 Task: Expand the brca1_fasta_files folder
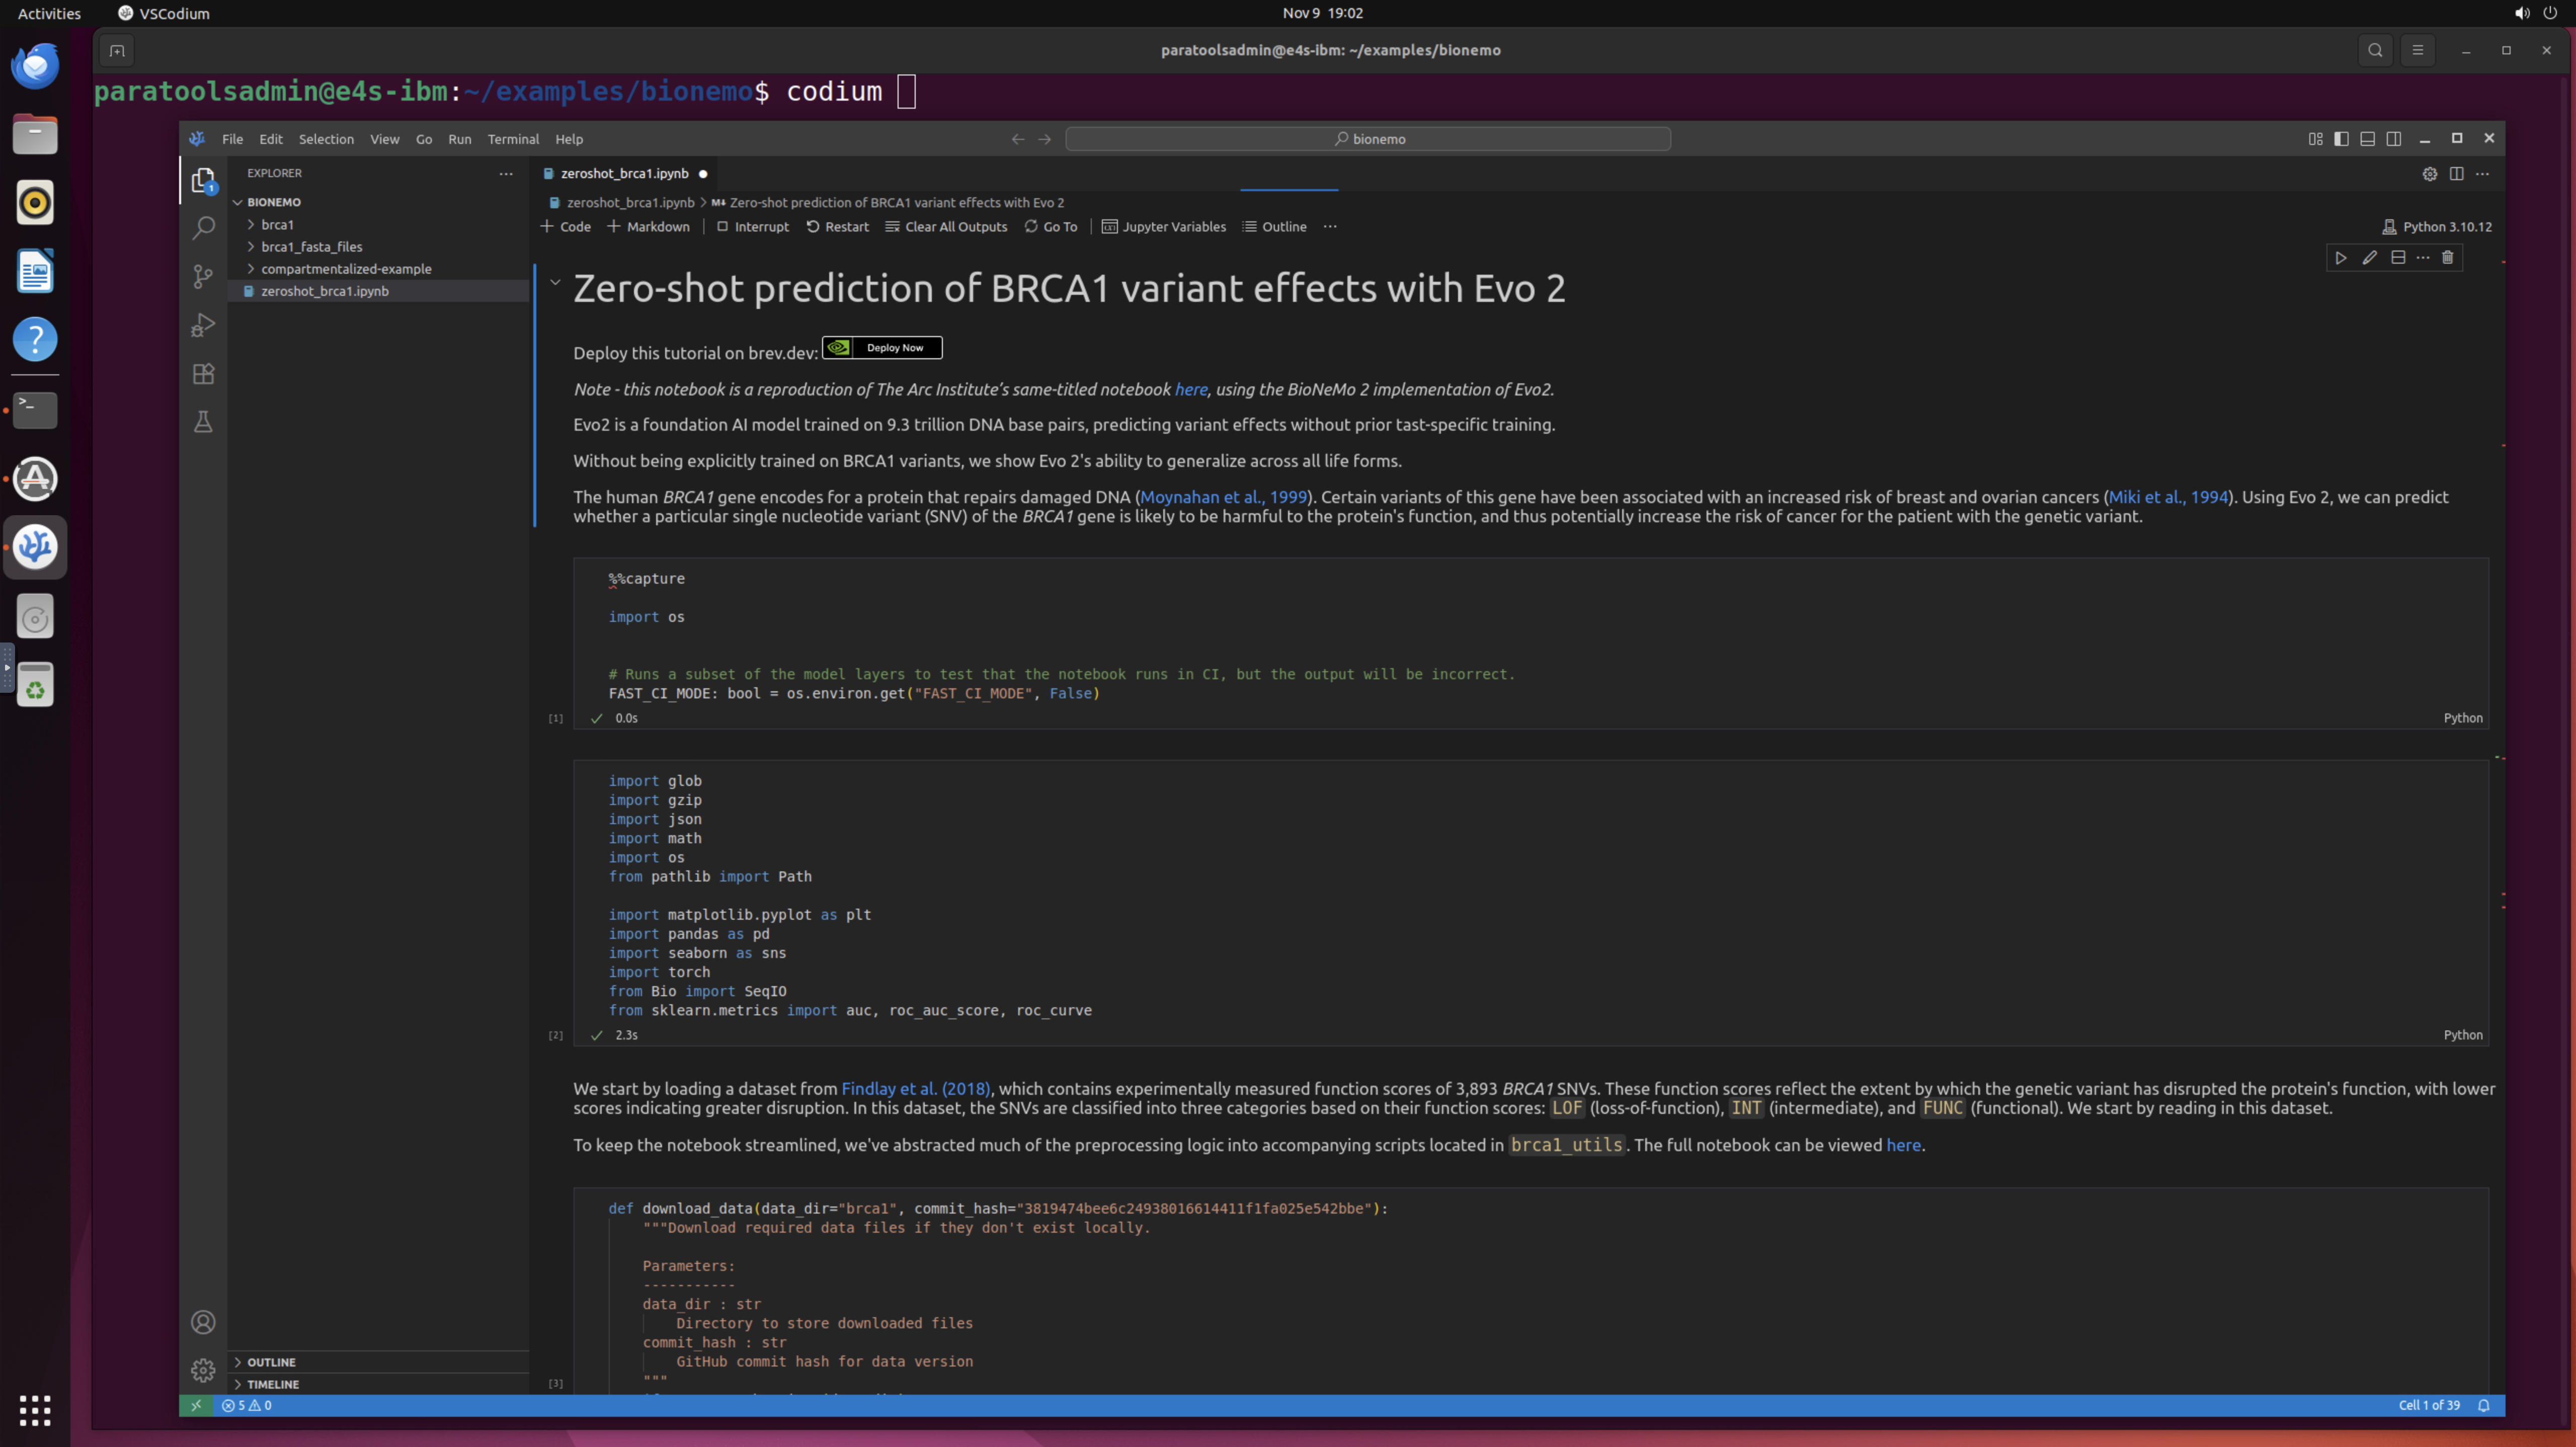coord(311,247)
